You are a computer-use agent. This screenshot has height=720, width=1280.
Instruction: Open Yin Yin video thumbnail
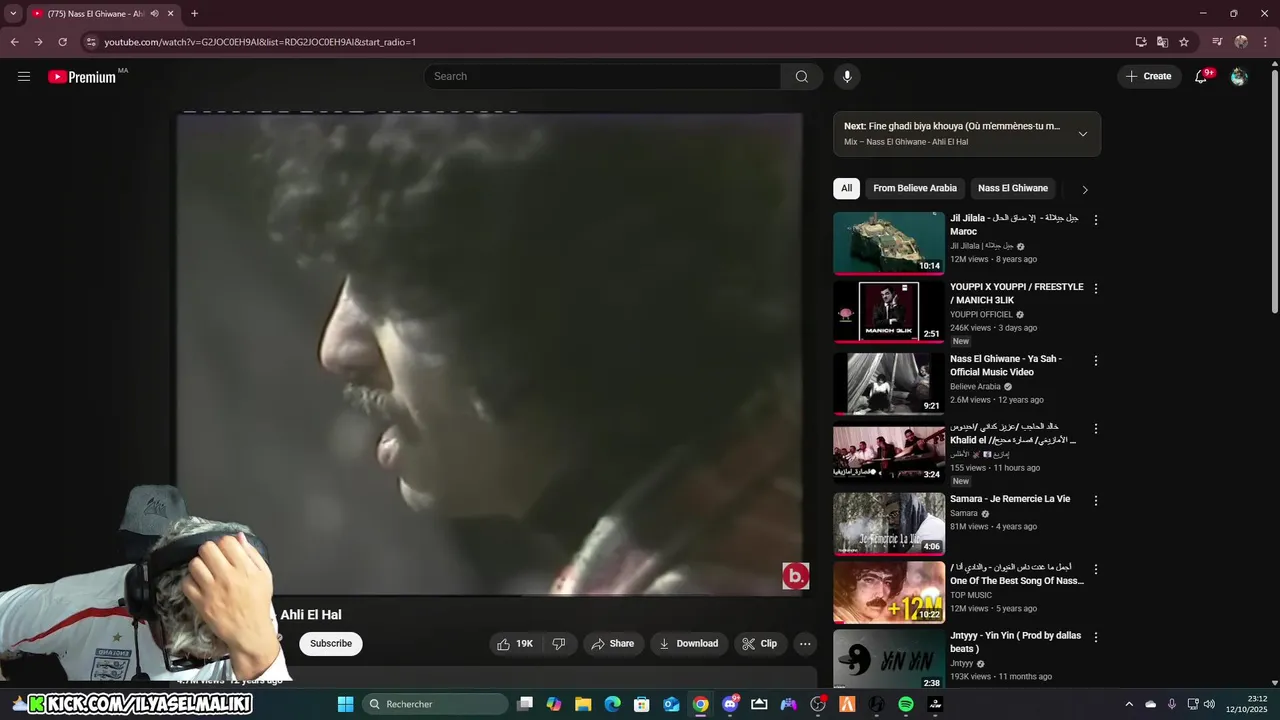pyautogui.click(x=889, y=660)
